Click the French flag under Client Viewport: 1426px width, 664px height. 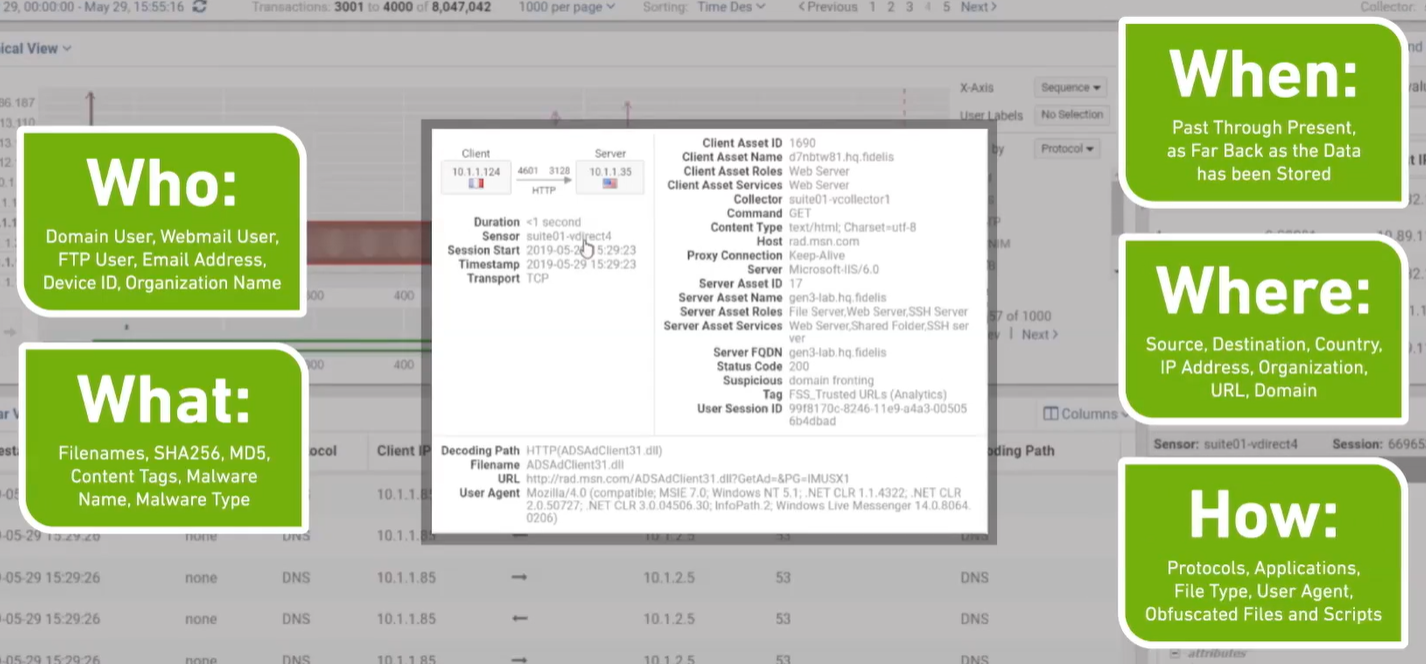click(476, 184)
